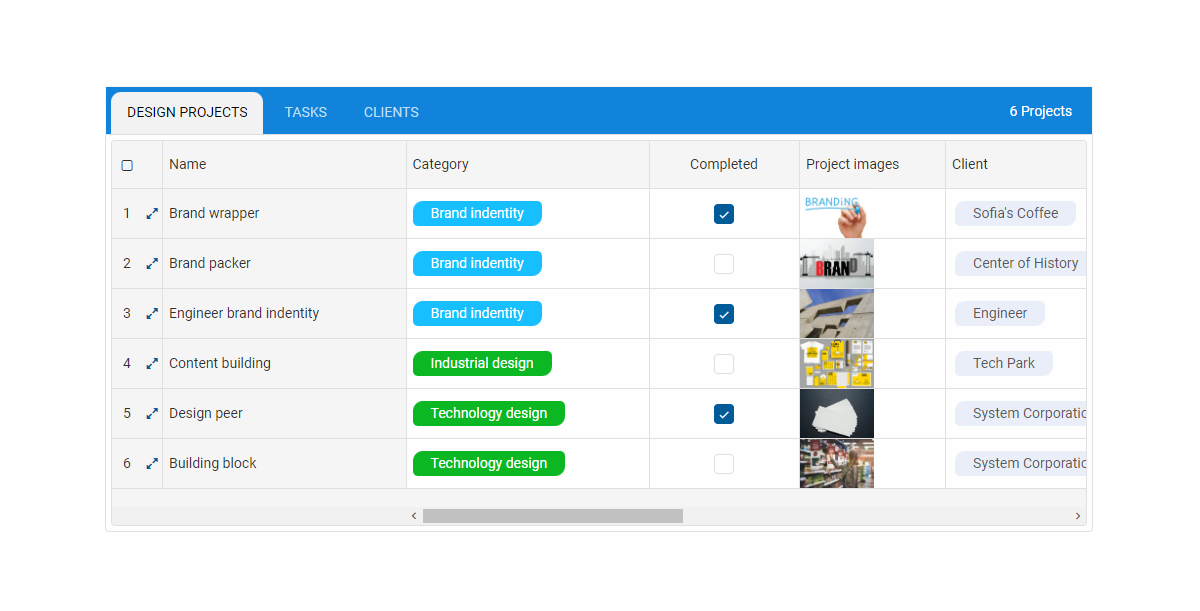Viewport: 1200px width, 611px height.
Task: Click the Industrial design category badge
Action: [x=482, y=363]
